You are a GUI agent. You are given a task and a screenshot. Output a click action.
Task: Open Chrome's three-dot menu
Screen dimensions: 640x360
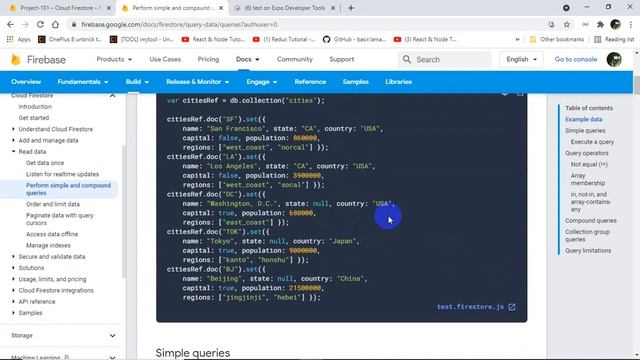[x=630, y=24]
